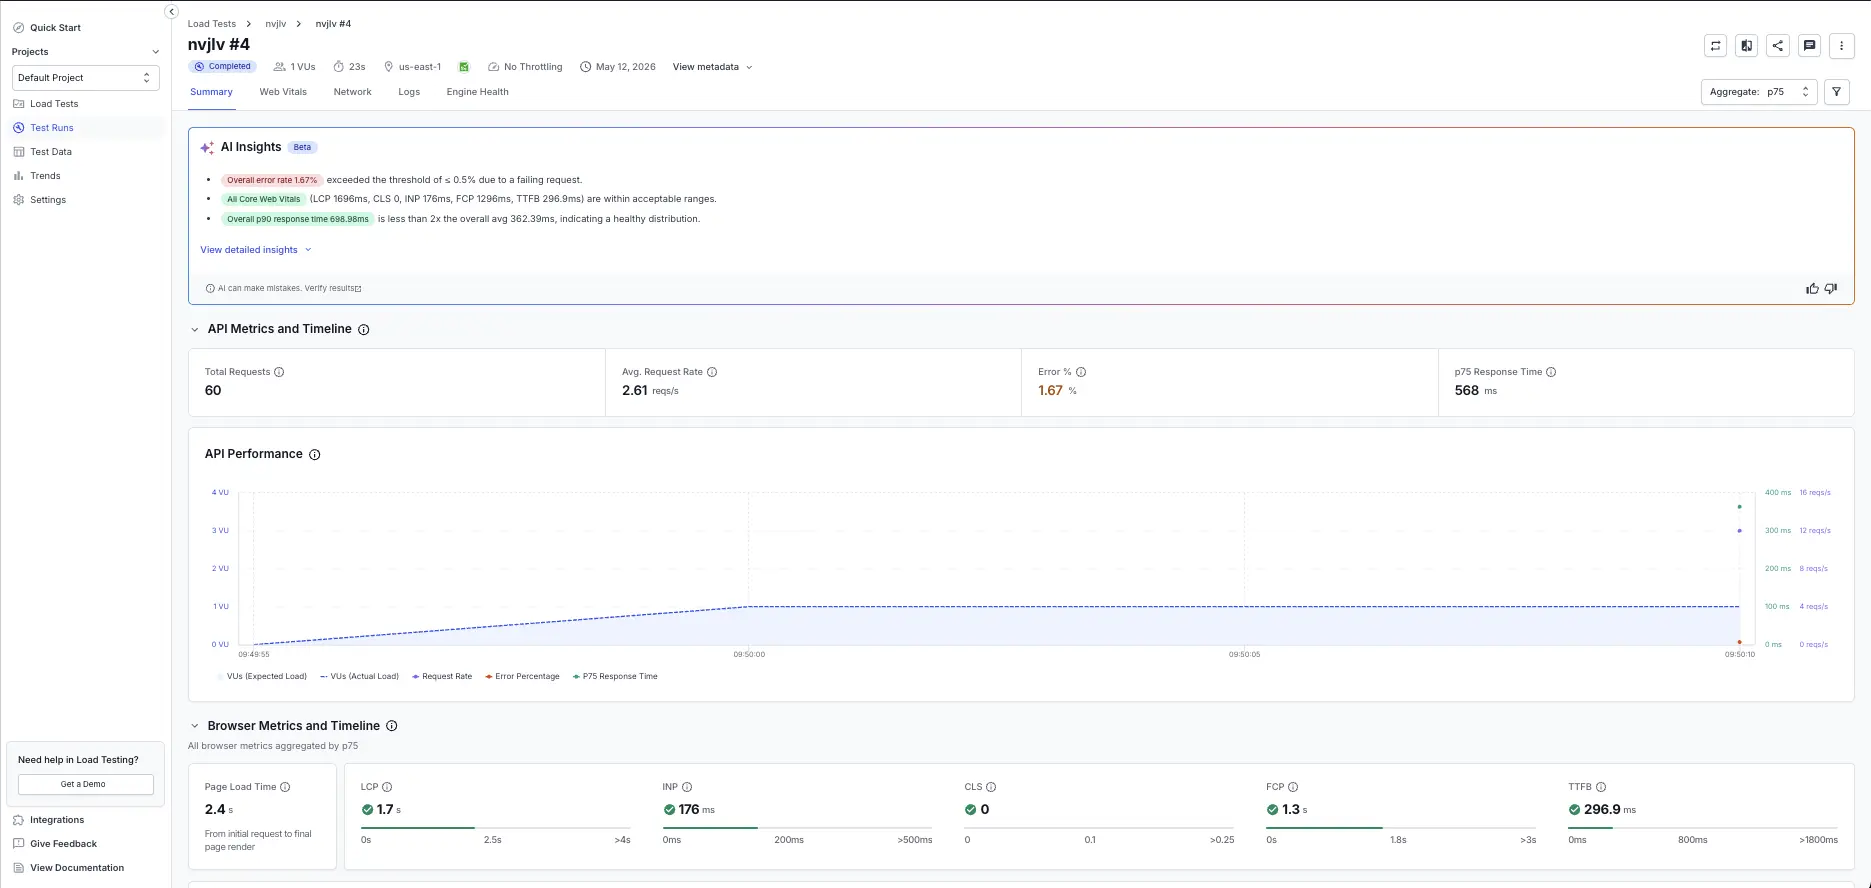Expand View metadata dropdown
1871x888 pixels.
(712, 67)
